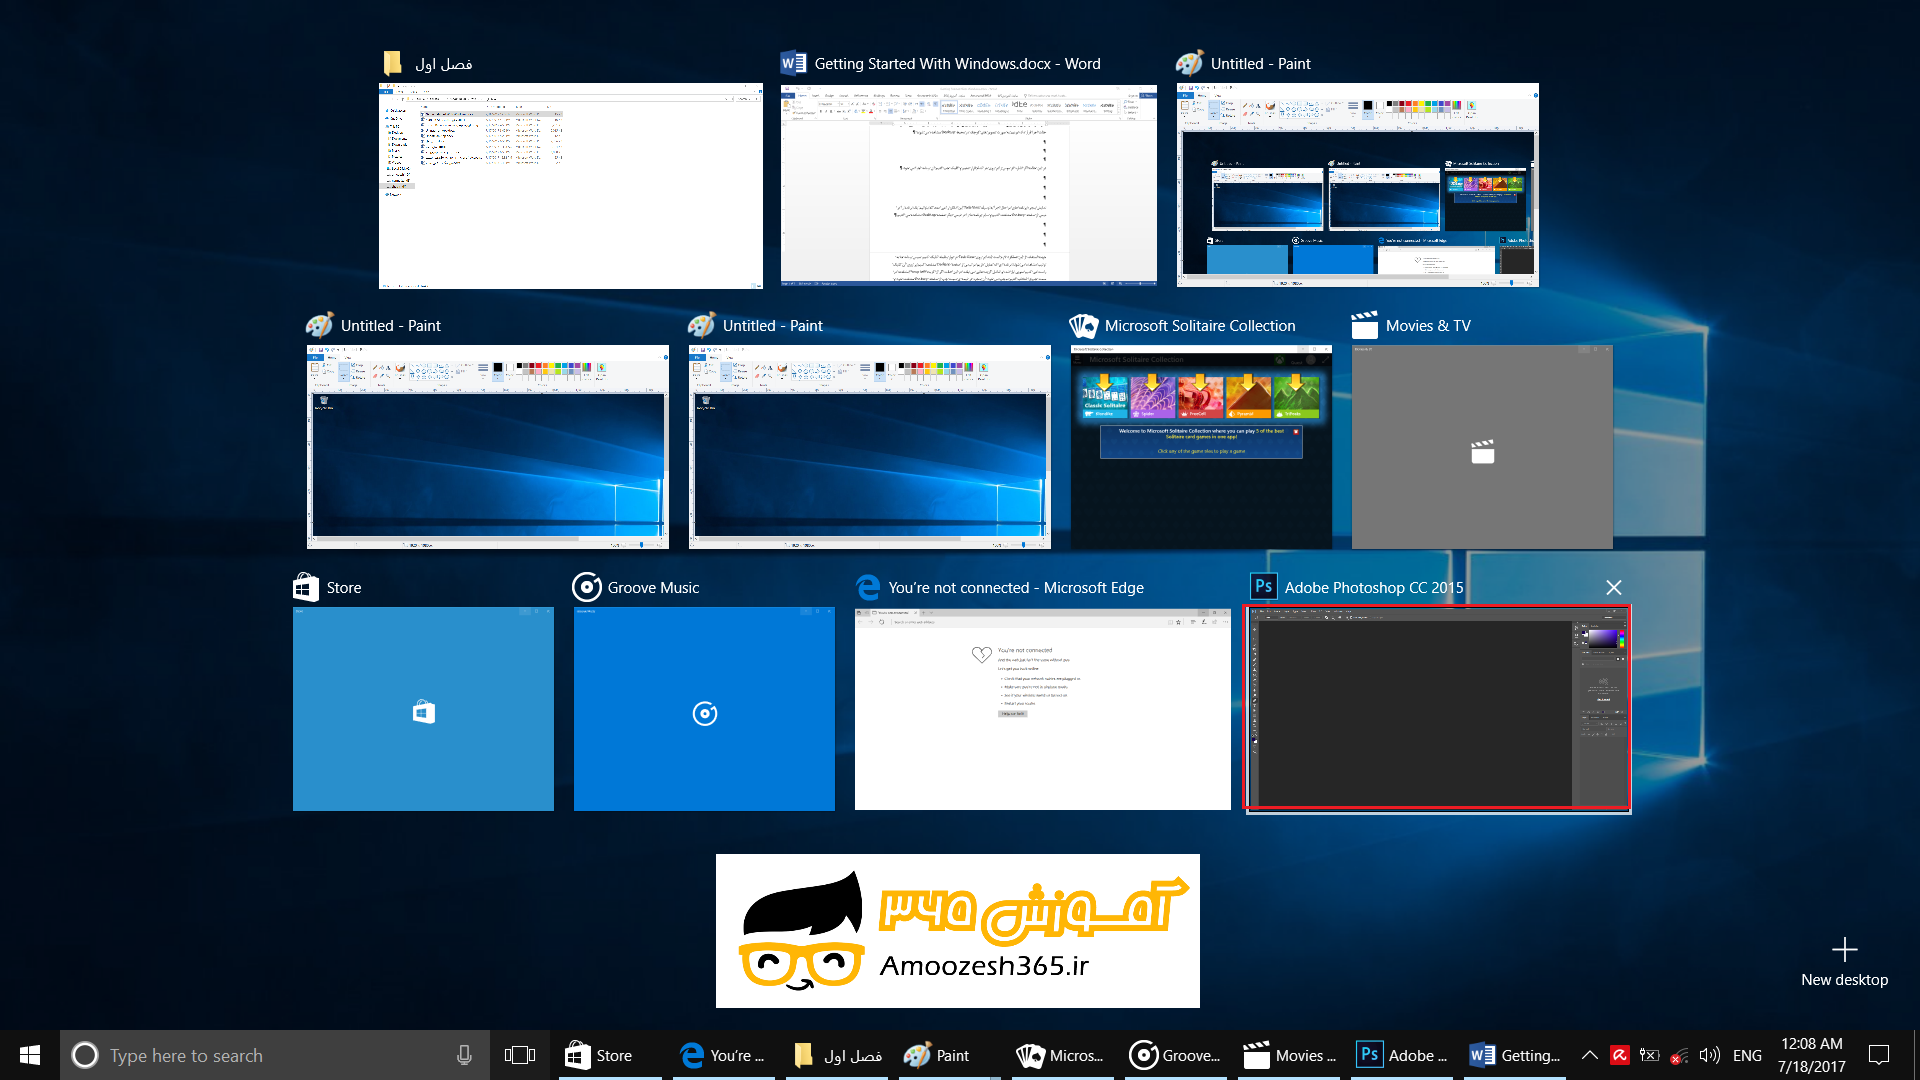Open Movies & TV taskbar button
Image resolution: width=1920 pixels, height=1080 pixels.
pyautogui.click(x=1289, y=1055)
